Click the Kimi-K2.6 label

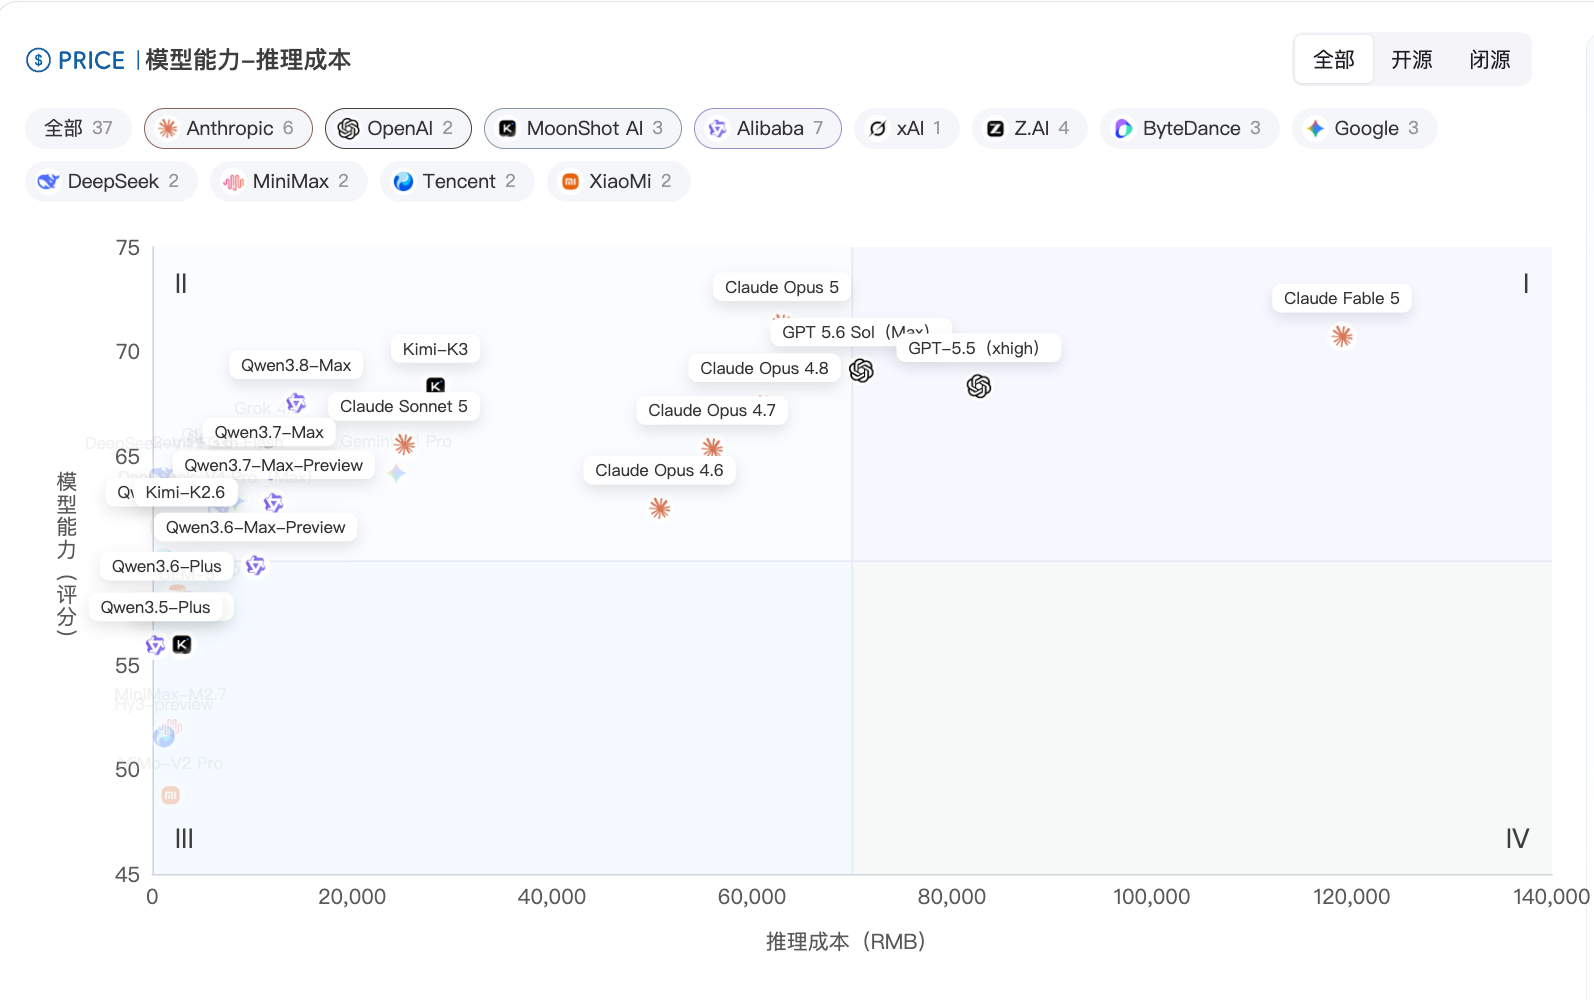185,492
